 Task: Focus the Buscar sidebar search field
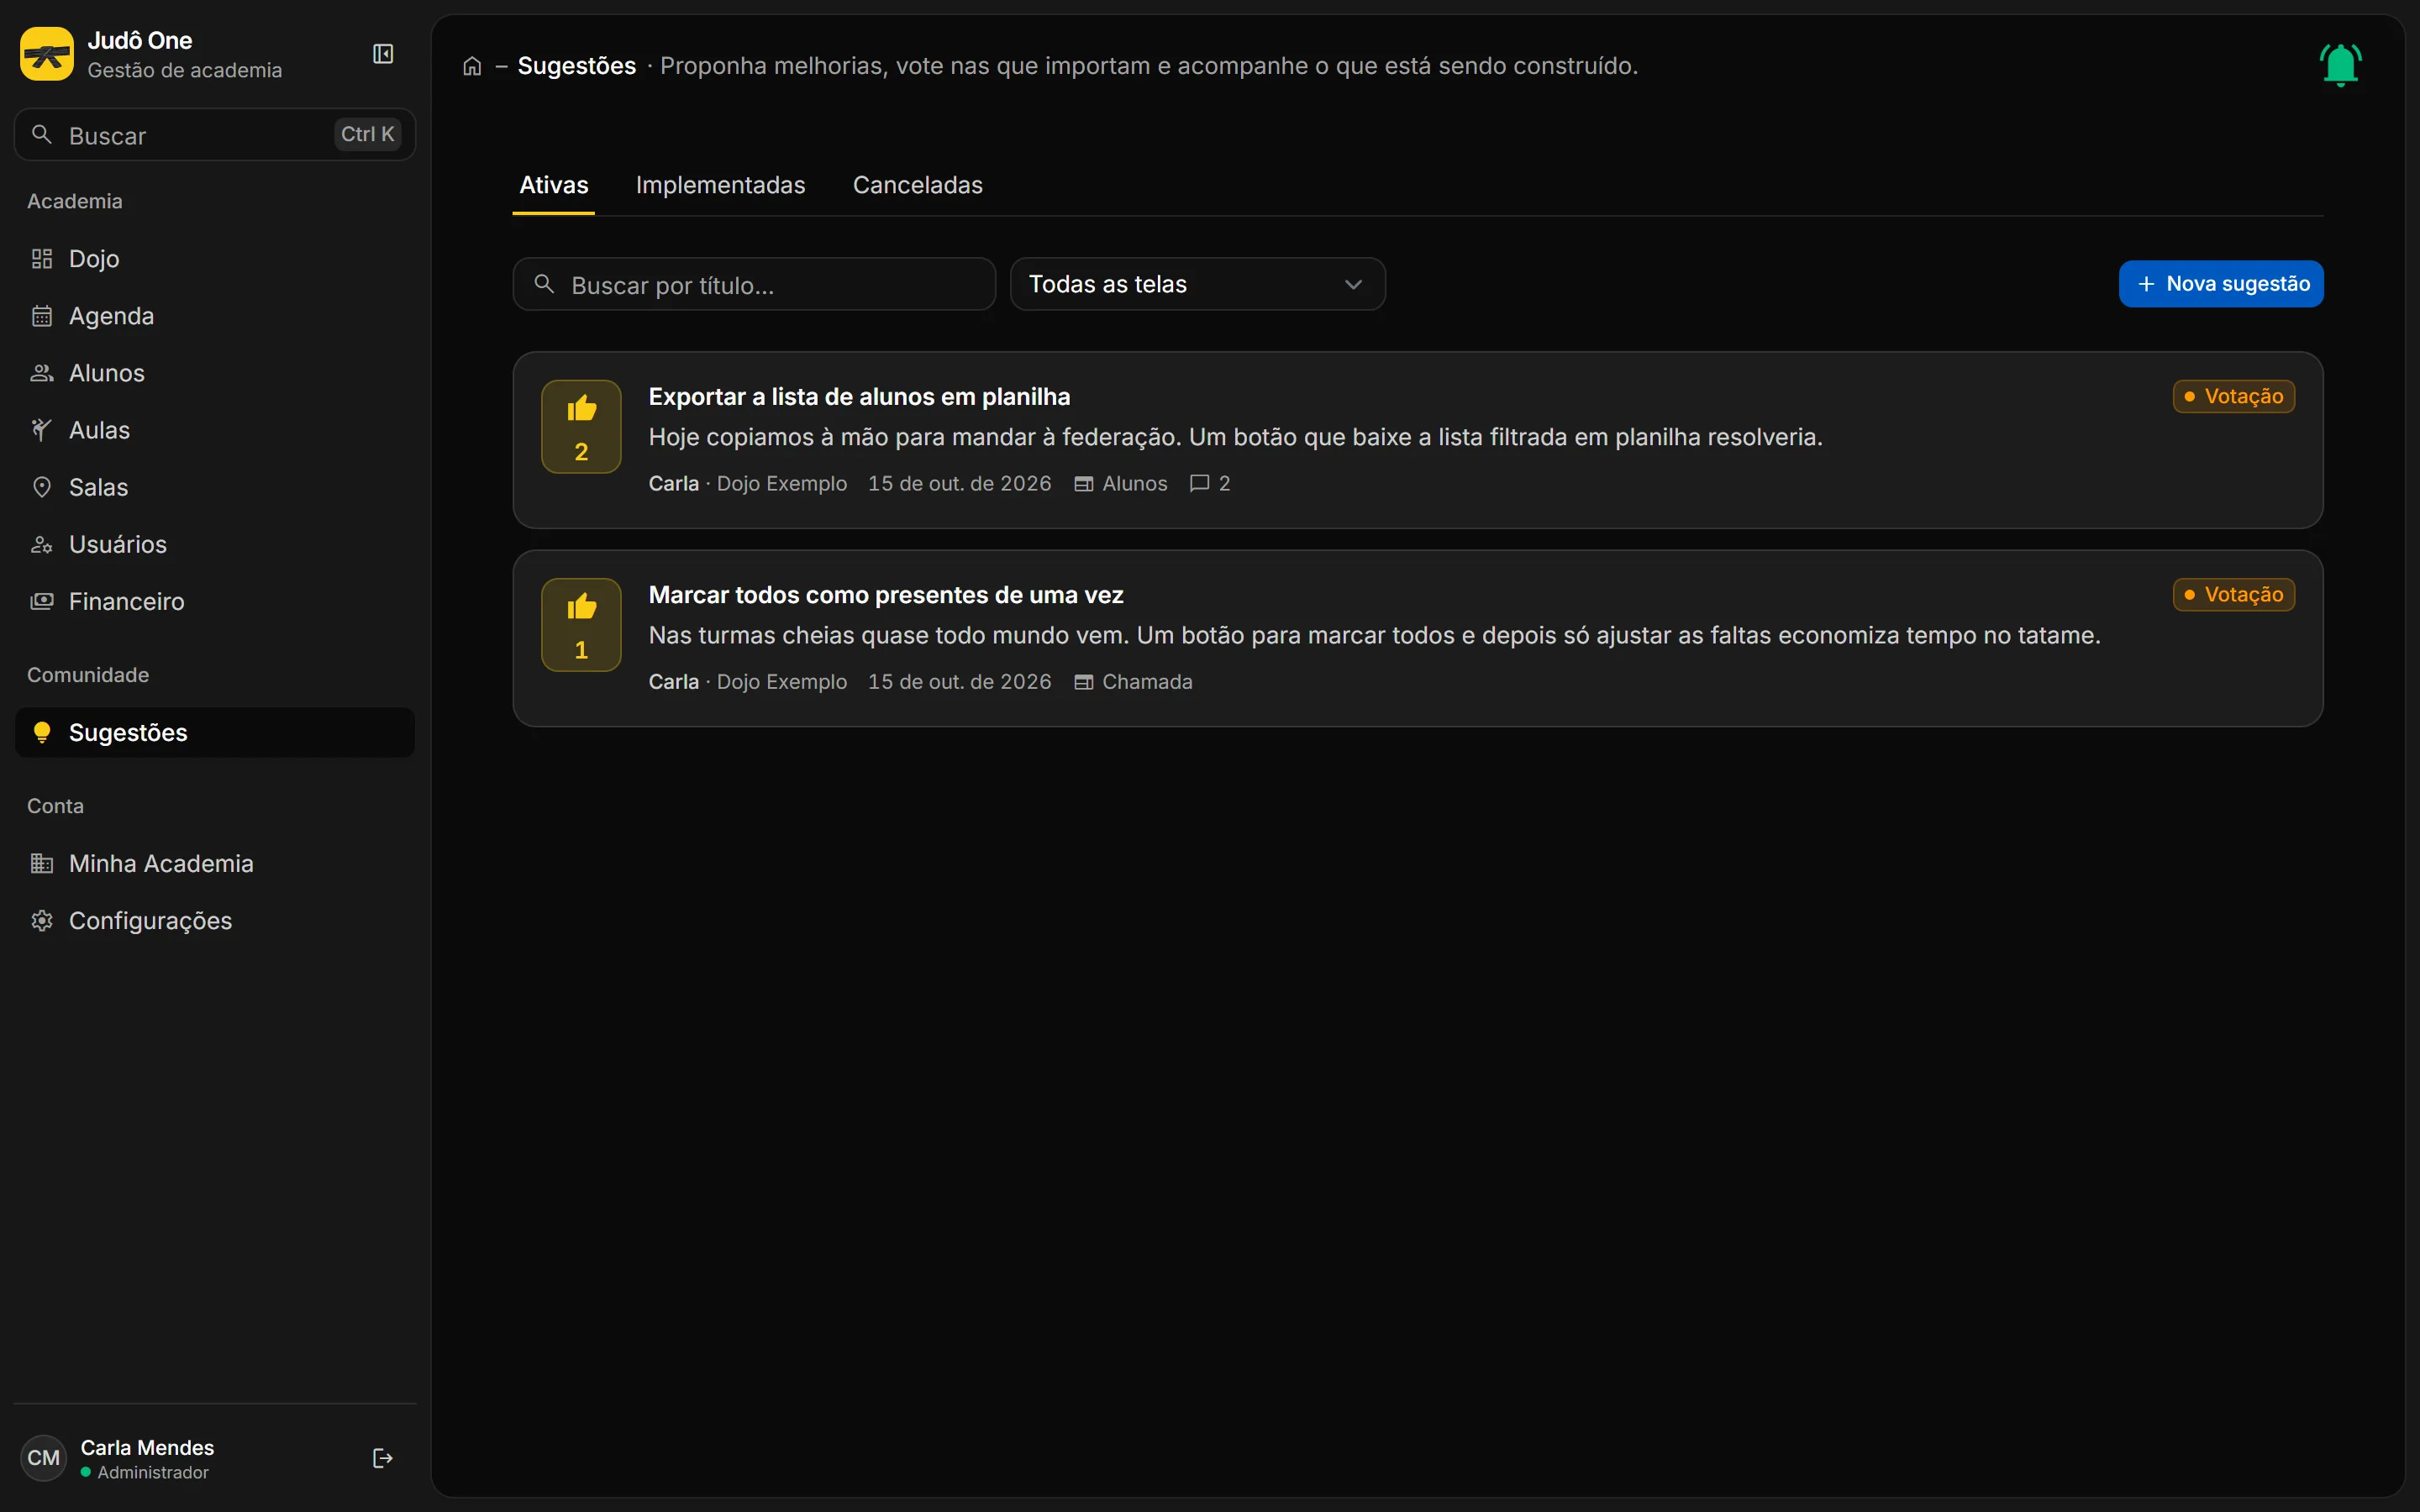click(x=215, y=134)
